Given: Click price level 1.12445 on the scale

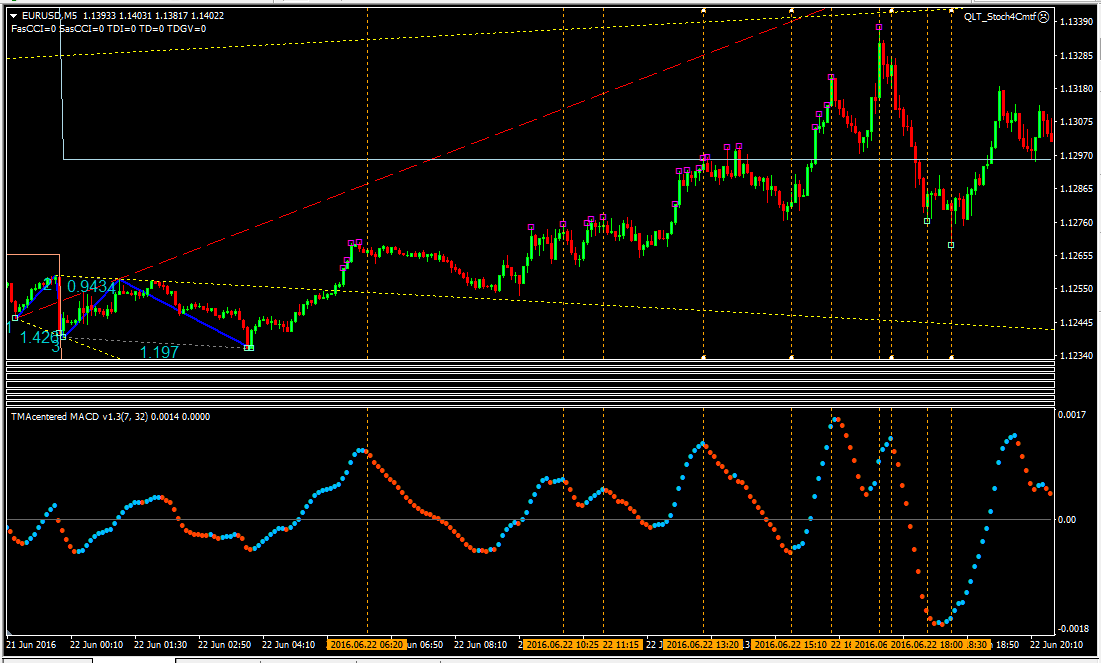Looking at the screenshot, I should pos(1076,323).
